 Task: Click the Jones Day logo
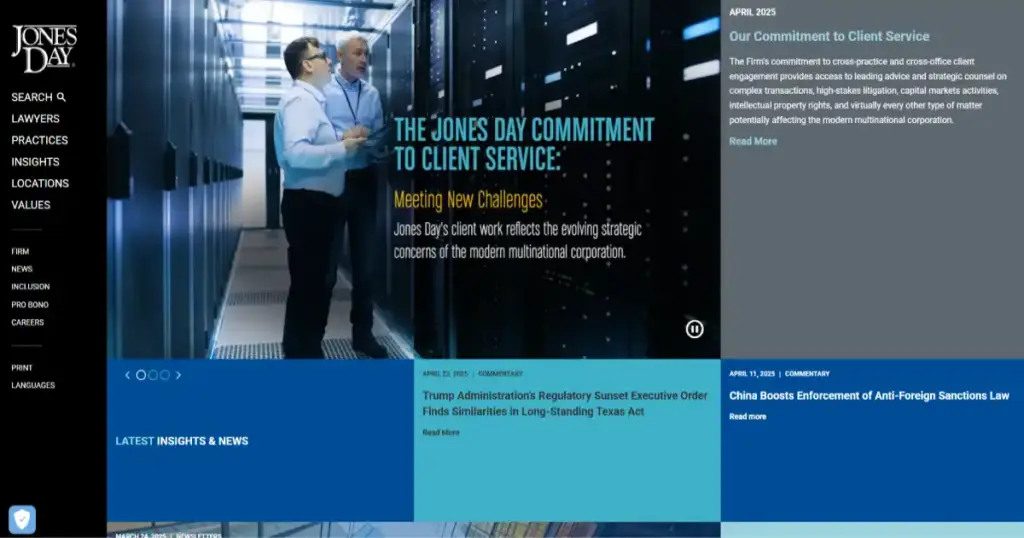click(44, 49)
